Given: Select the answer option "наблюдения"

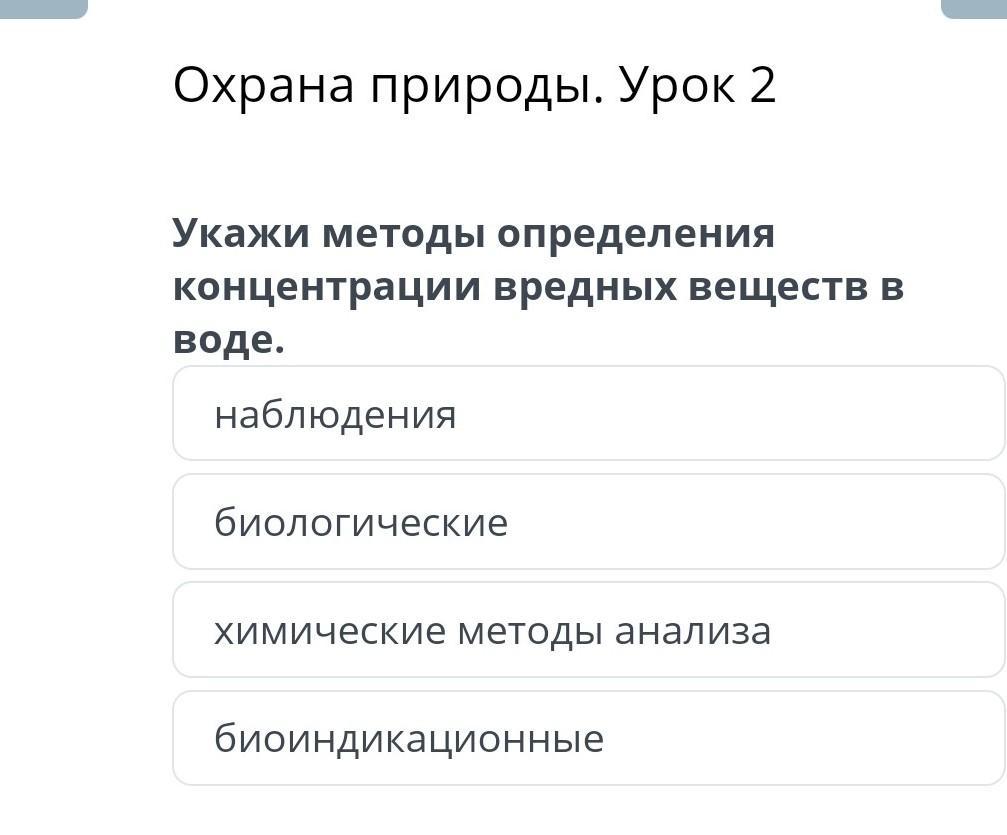Looking at the screenshot, I should [588, 414].
